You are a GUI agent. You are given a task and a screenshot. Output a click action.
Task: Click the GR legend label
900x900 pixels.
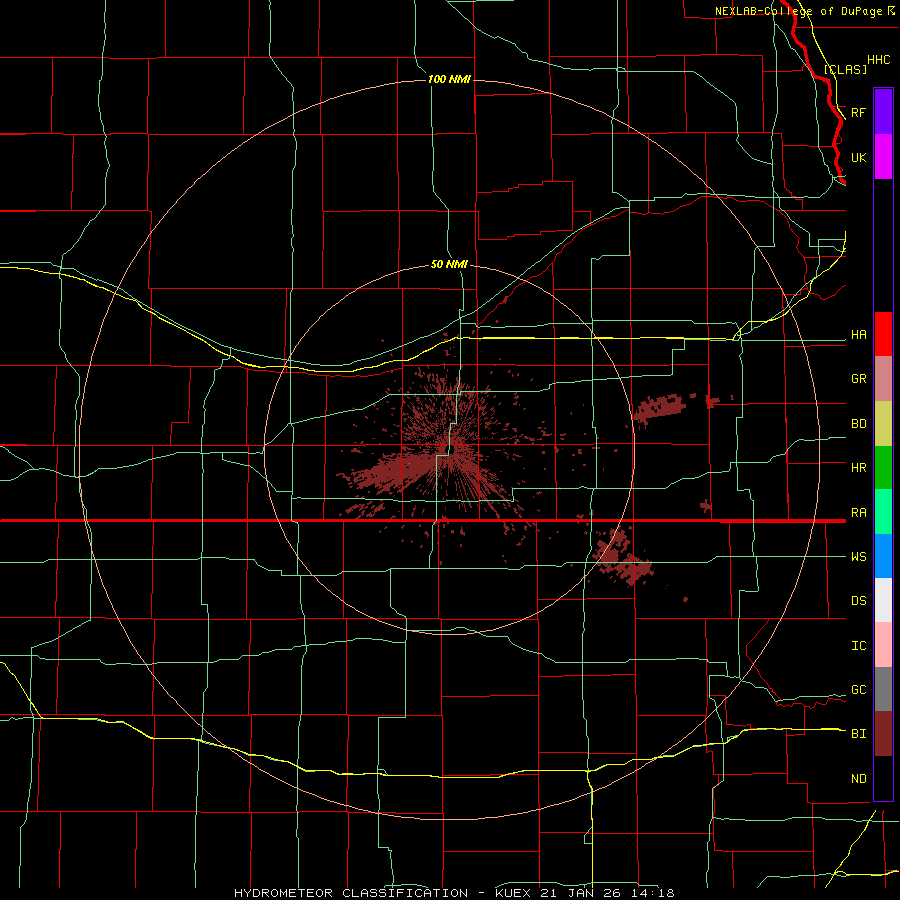coord(858,379)
